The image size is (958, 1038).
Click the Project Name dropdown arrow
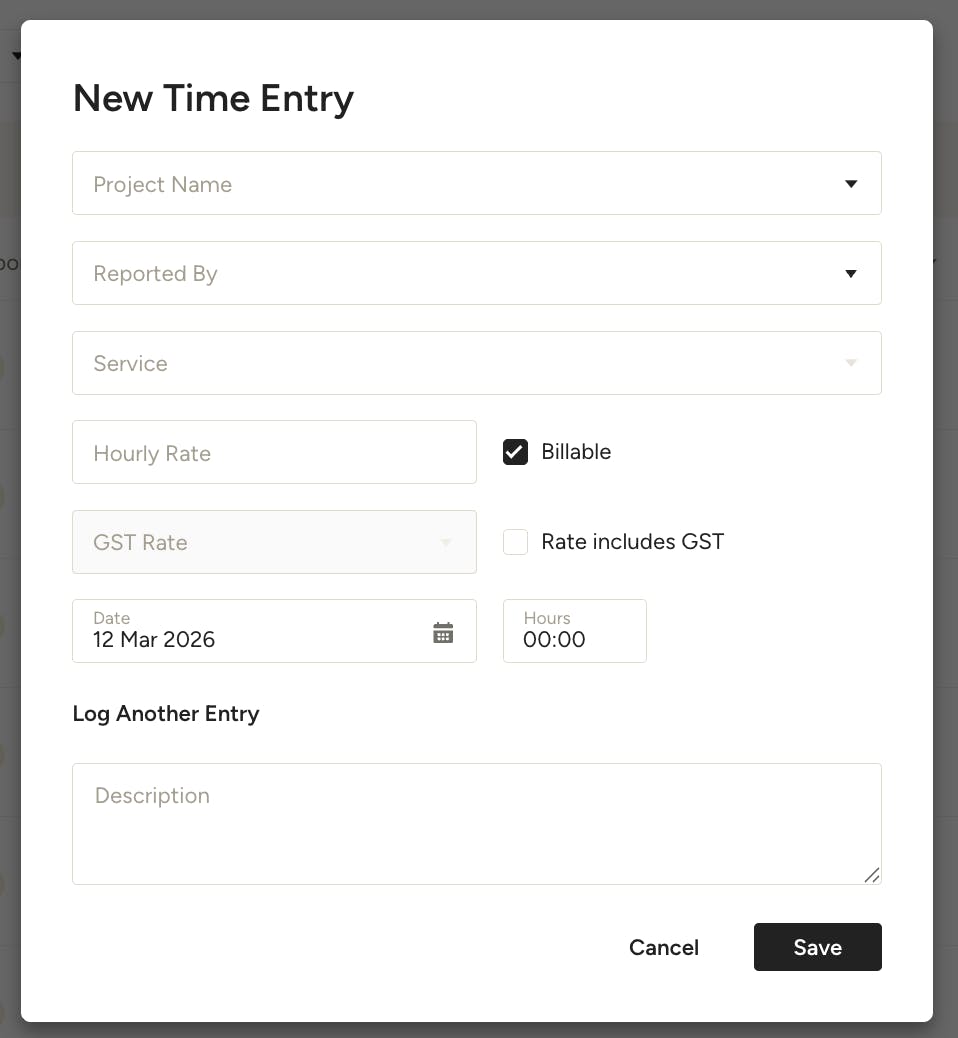(x=851, y=184)
